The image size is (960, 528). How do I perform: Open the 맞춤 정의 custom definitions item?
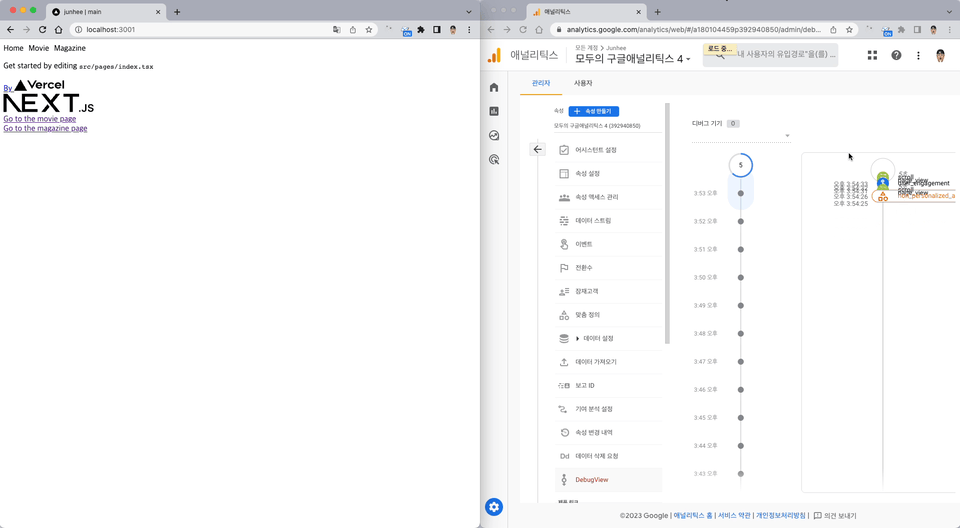609,315
